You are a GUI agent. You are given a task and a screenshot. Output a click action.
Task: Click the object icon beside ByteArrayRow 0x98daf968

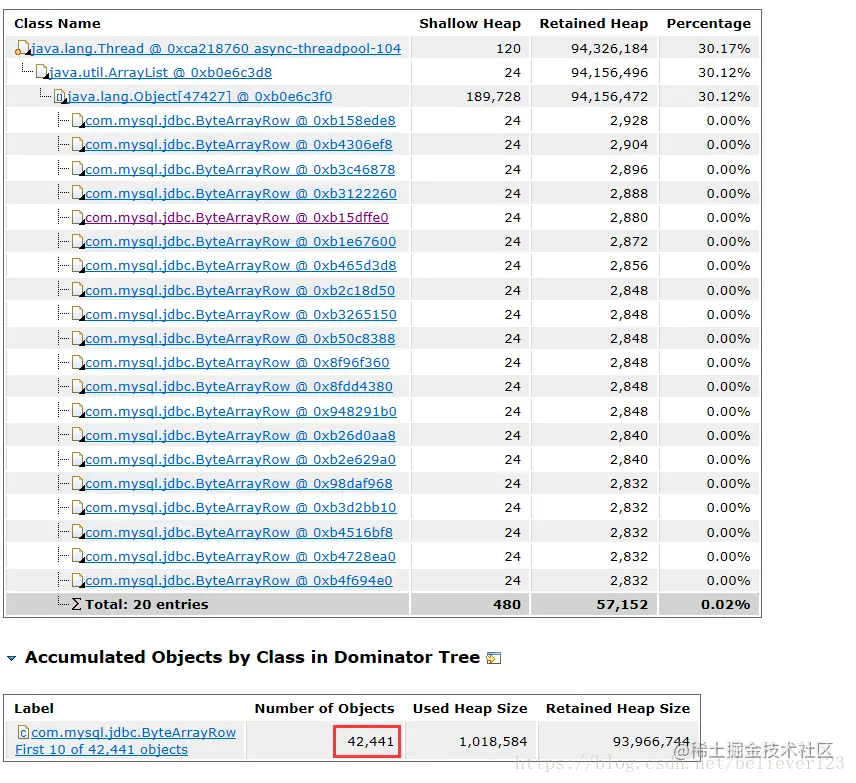pos(78,484)
